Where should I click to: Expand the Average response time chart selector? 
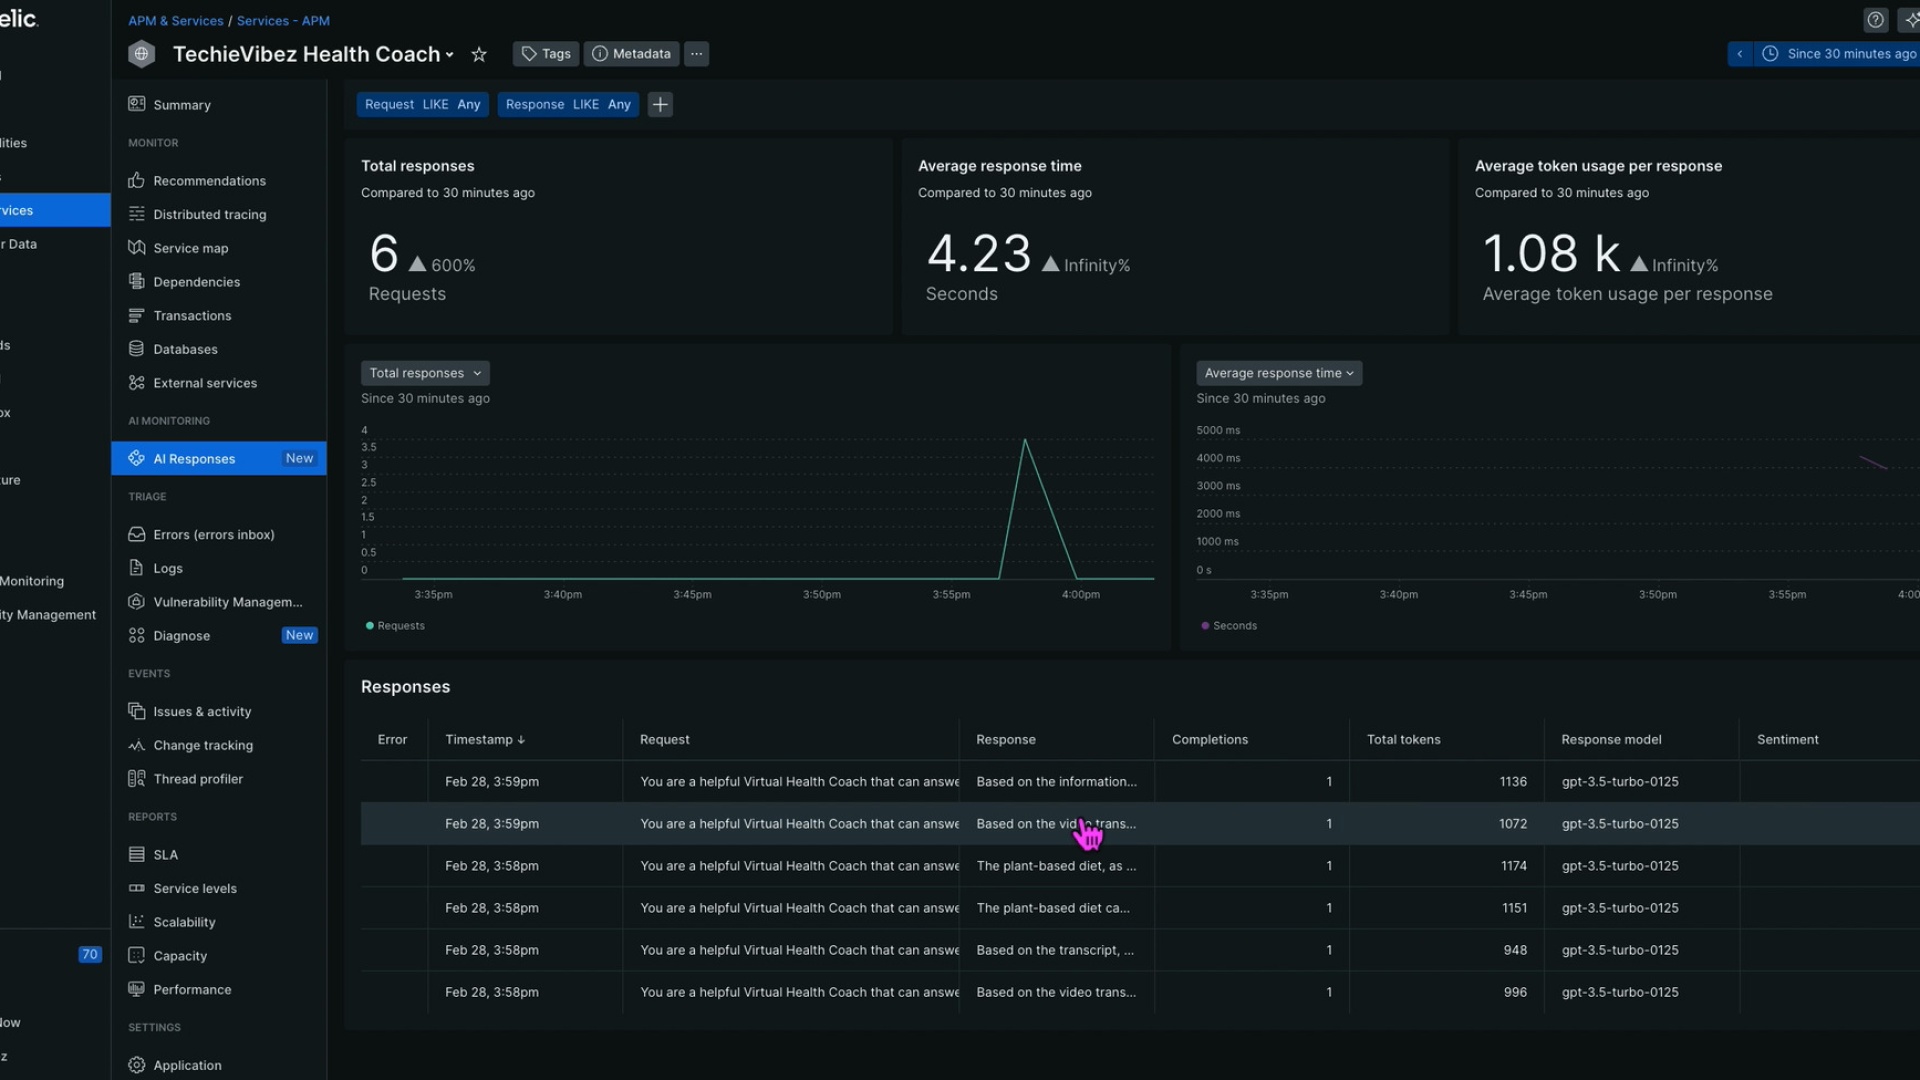click(x=1279, y=373)
